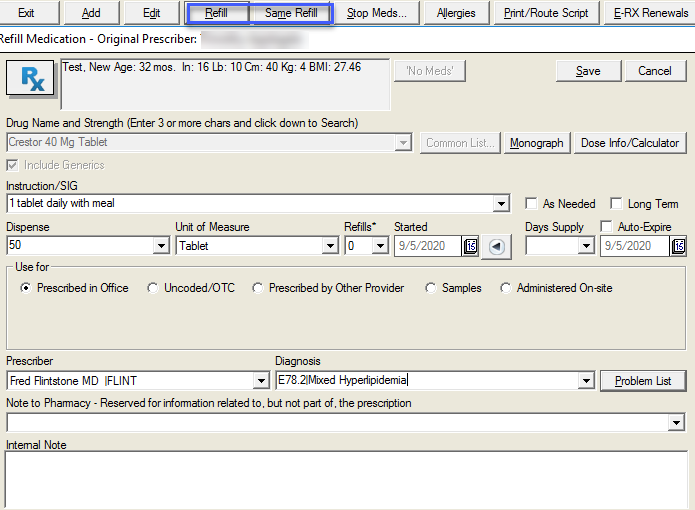
Task: Choose Prescribed by Other Provider option
Action: 258,288
